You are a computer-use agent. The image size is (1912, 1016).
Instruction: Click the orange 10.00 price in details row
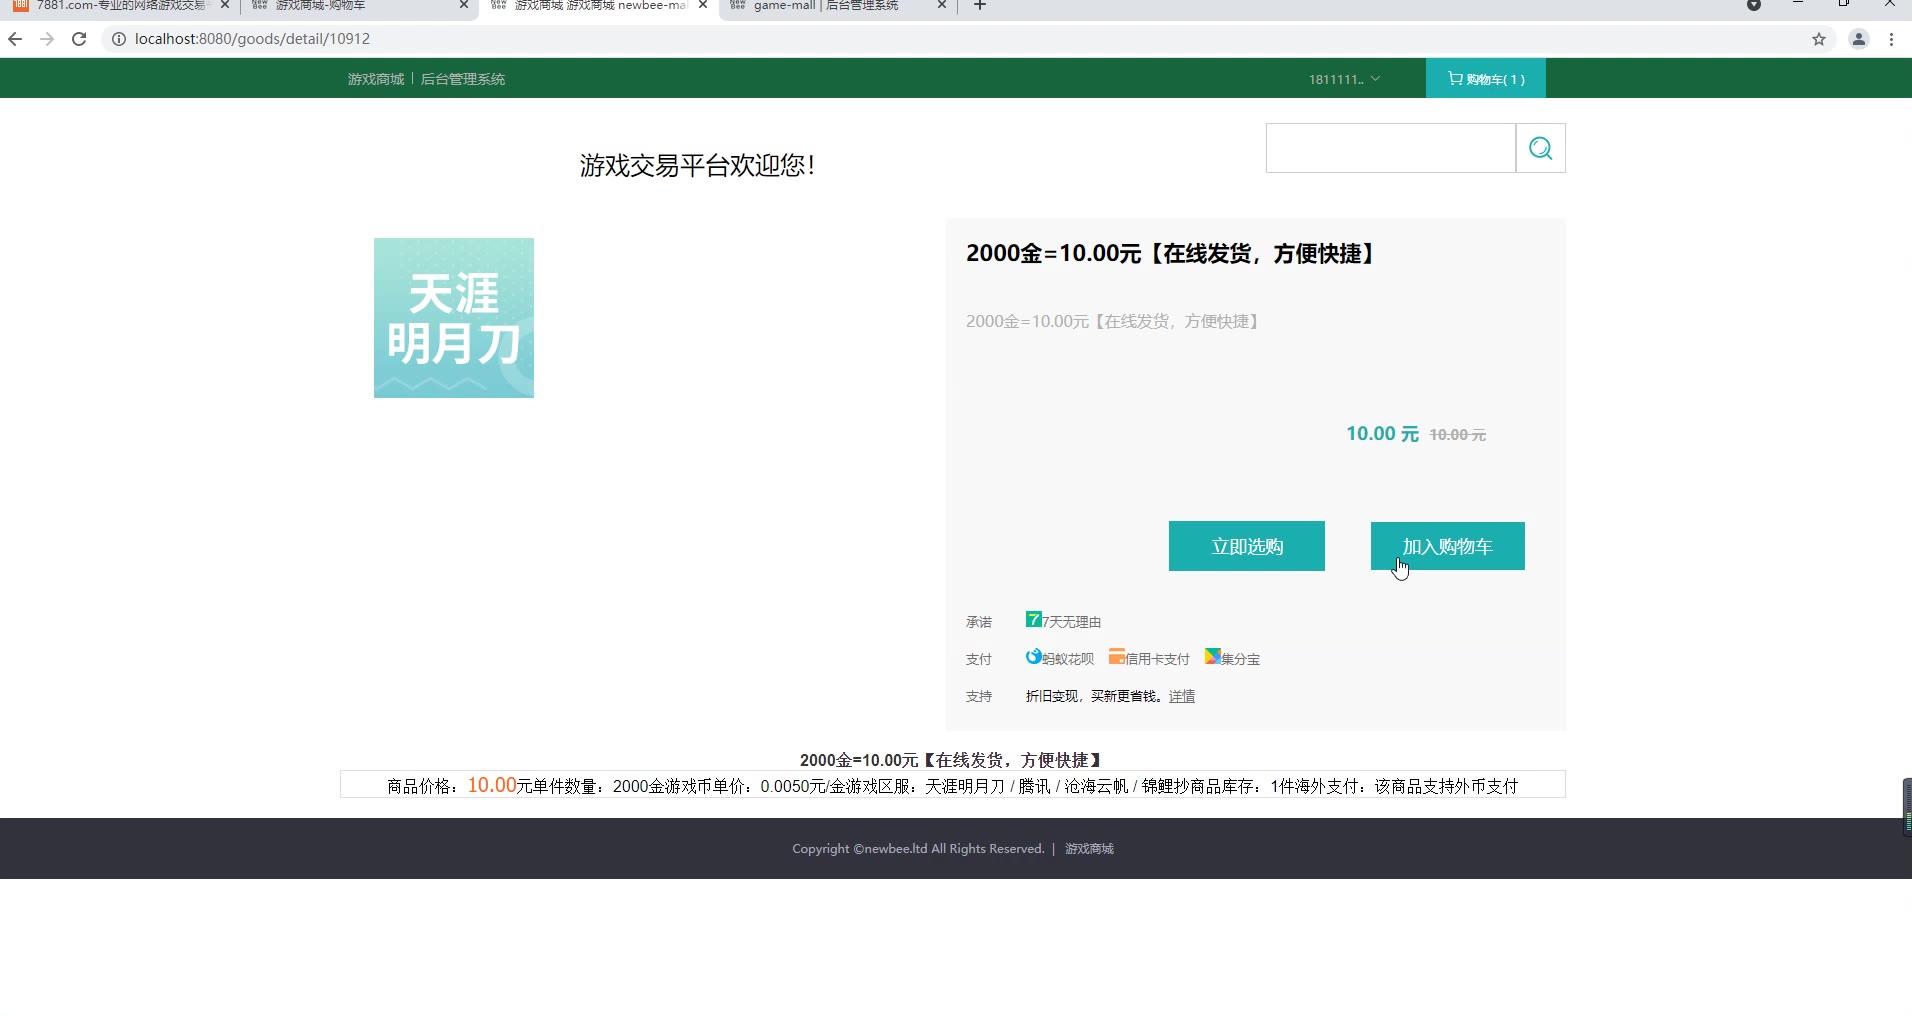492,785
